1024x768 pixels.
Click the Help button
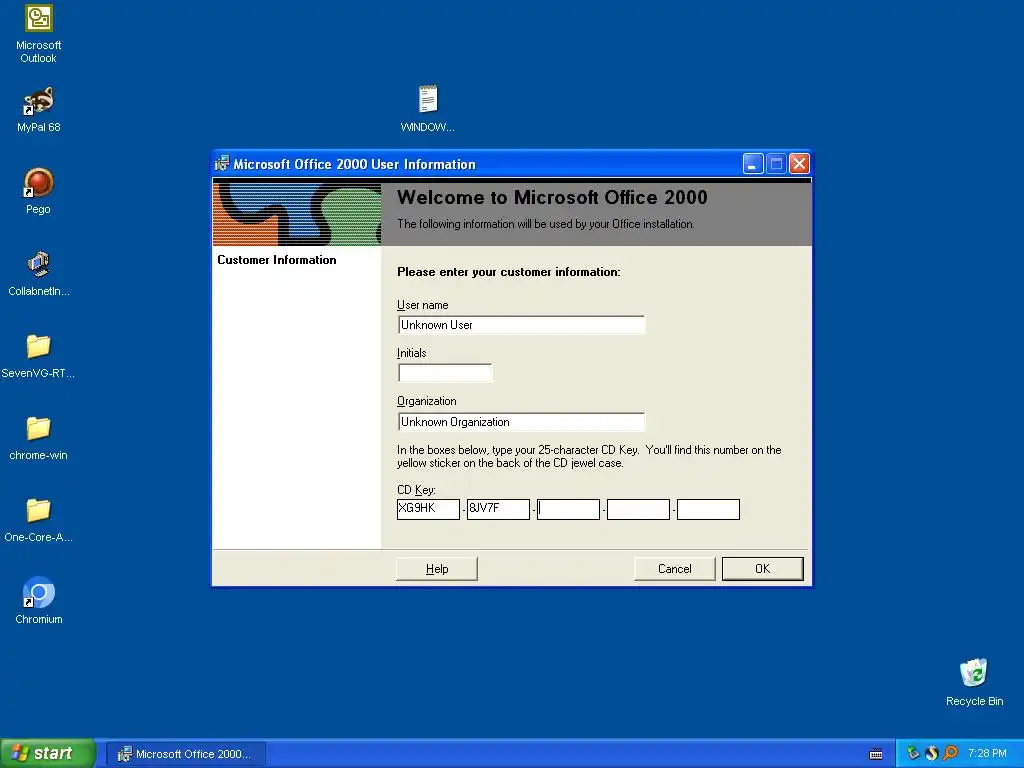[x=437, y=569]
